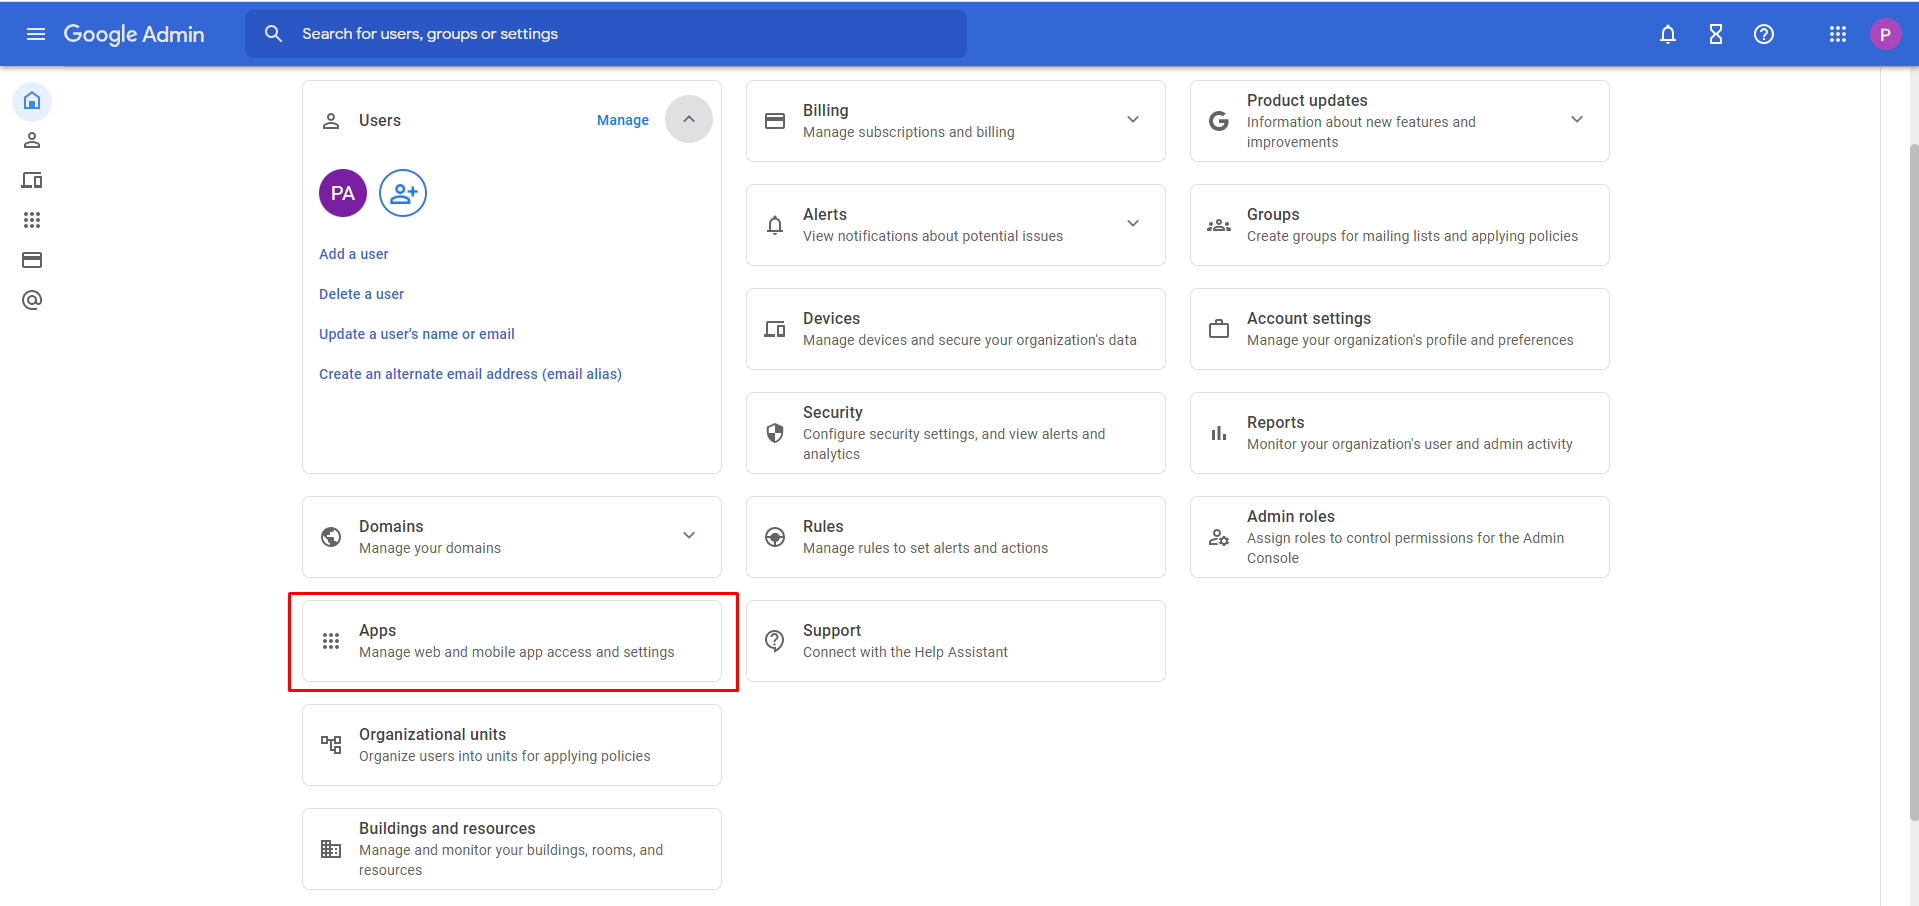This screenshot has height=906, width=1919.
Task: Expand the Product updates card
Action: point(1577,120)
